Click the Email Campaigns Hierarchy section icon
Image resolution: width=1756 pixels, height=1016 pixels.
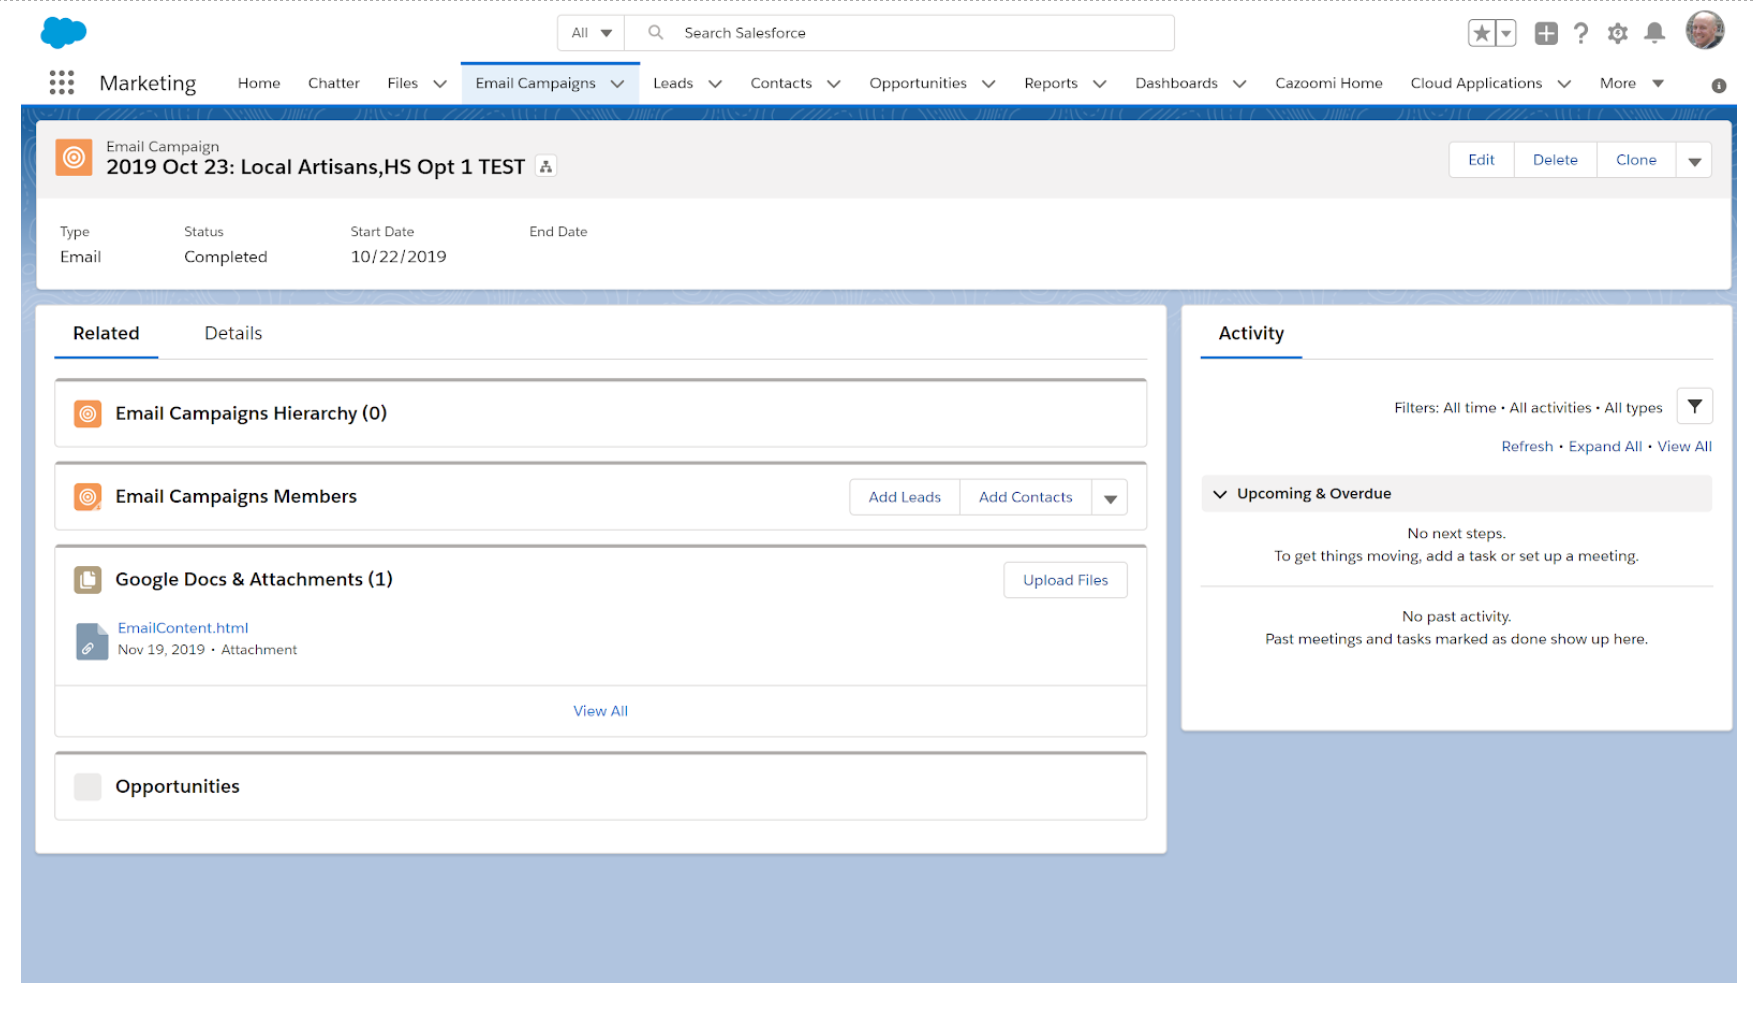tap(88, 413)
